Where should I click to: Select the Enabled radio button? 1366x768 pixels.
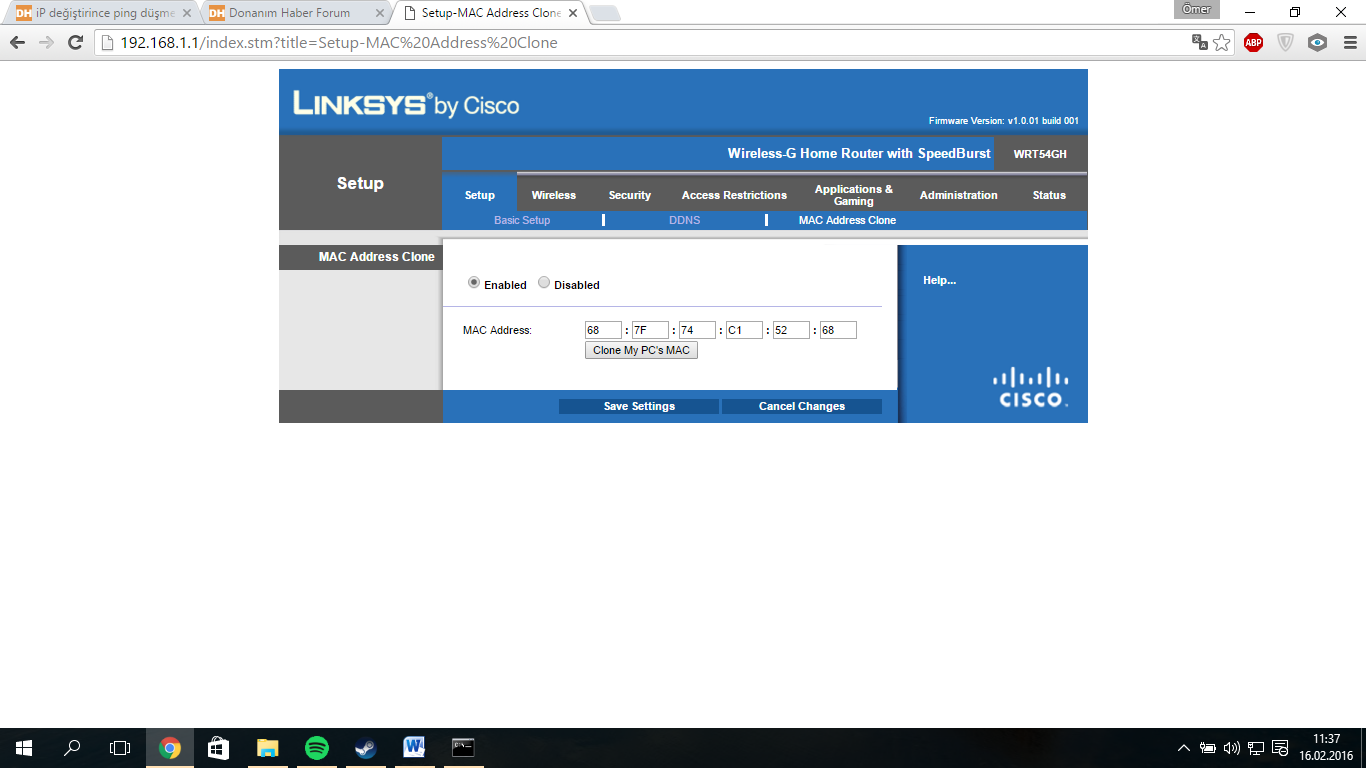474,283
